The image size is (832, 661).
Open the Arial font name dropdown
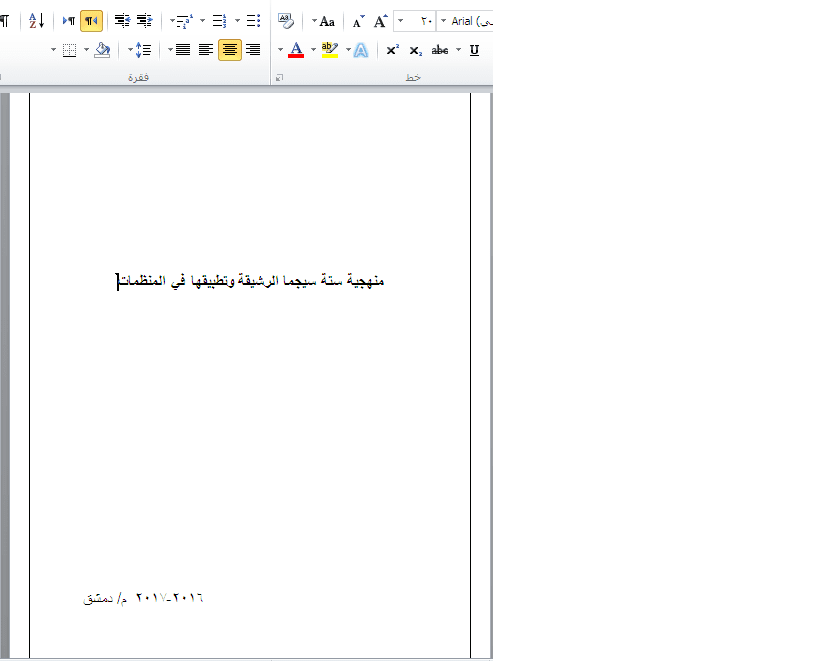[443, 21]
